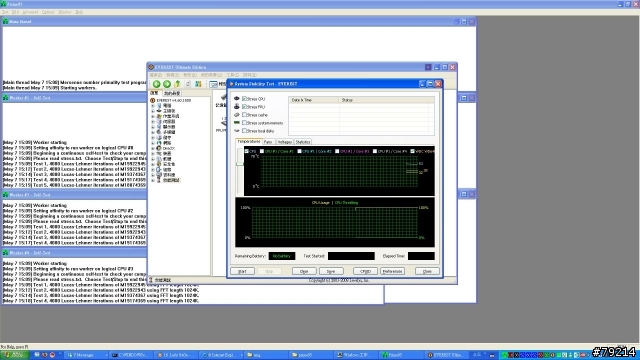Image resolution: width=640 pixels, height=360 pixels.
Task: Click the Test Started black field
Action: 351,256
